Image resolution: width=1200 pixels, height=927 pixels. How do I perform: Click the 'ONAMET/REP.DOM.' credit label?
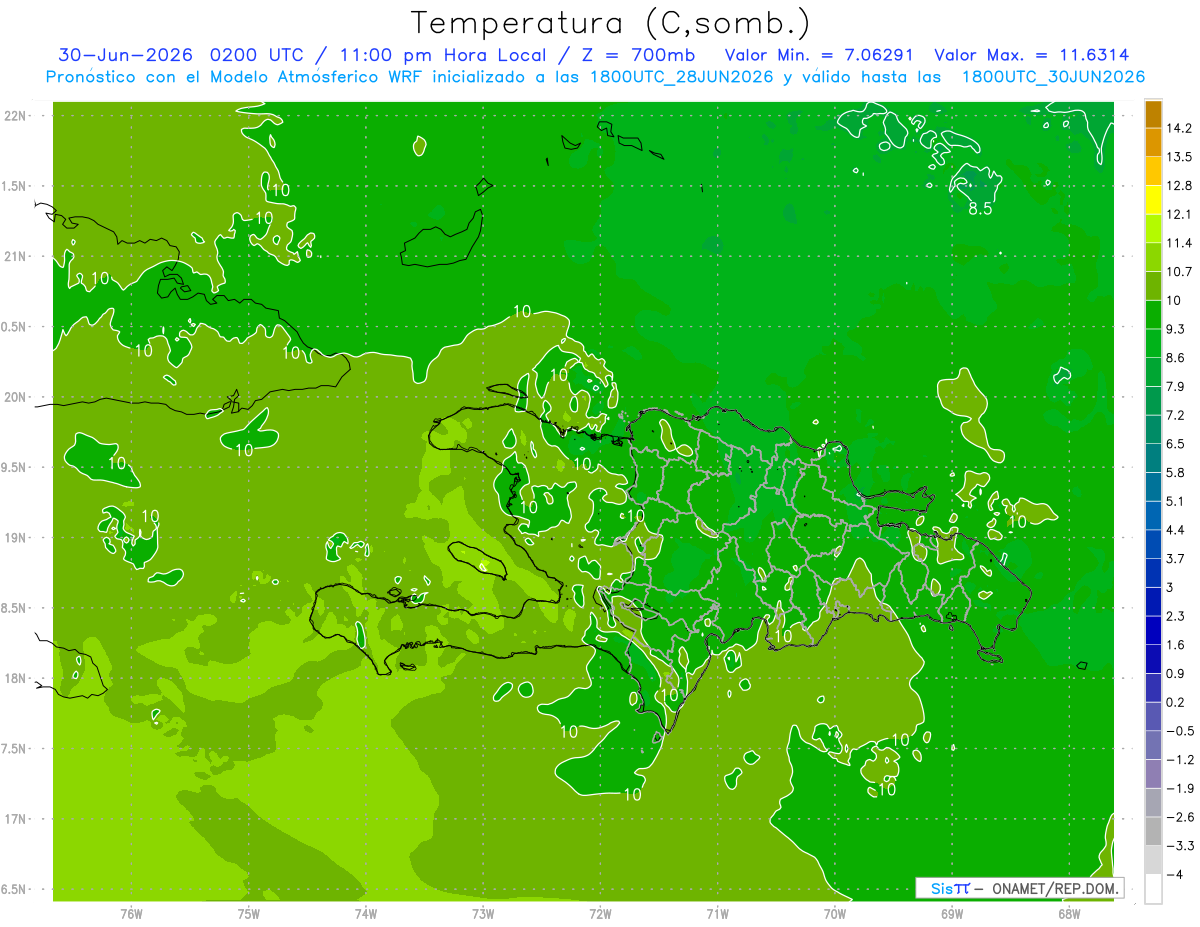coord(1056,888)
